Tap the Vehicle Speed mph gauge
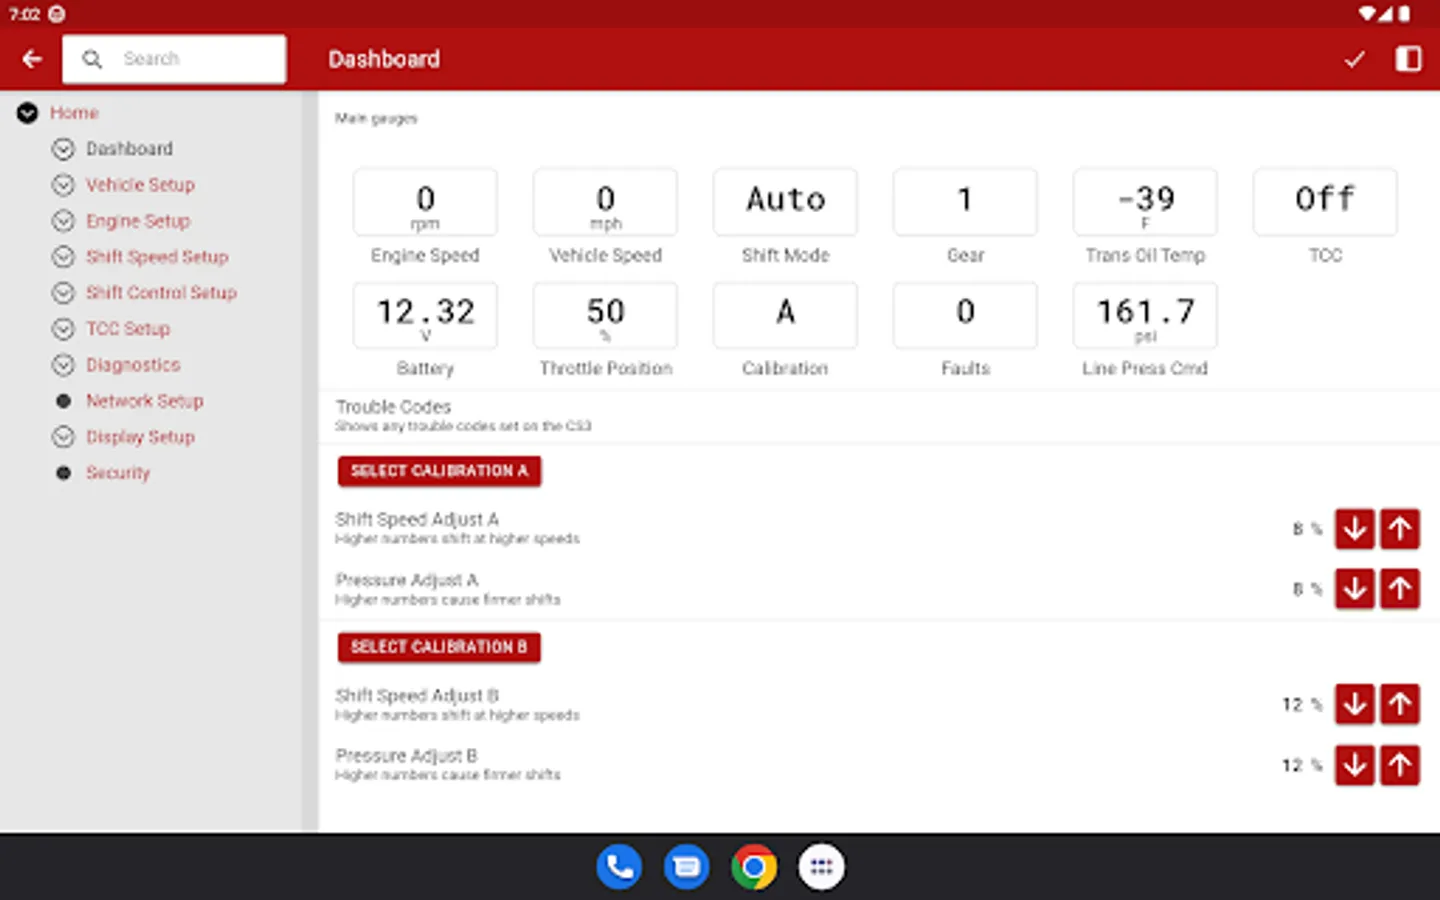 [x=605, y=202]
